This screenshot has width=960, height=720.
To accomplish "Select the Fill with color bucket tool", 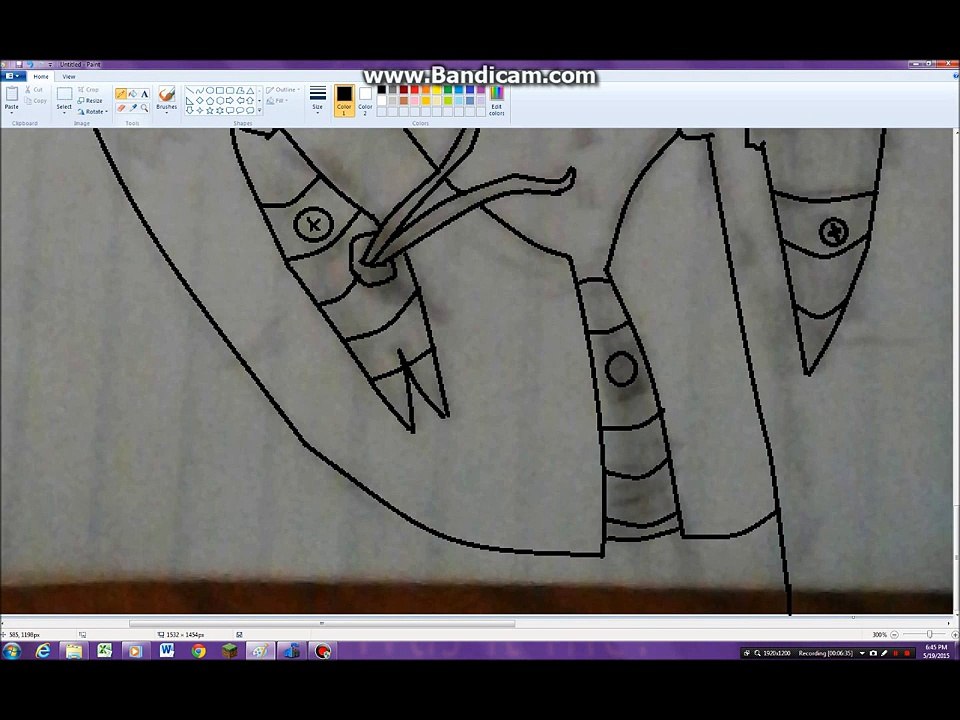I will (x=133, y=94).
